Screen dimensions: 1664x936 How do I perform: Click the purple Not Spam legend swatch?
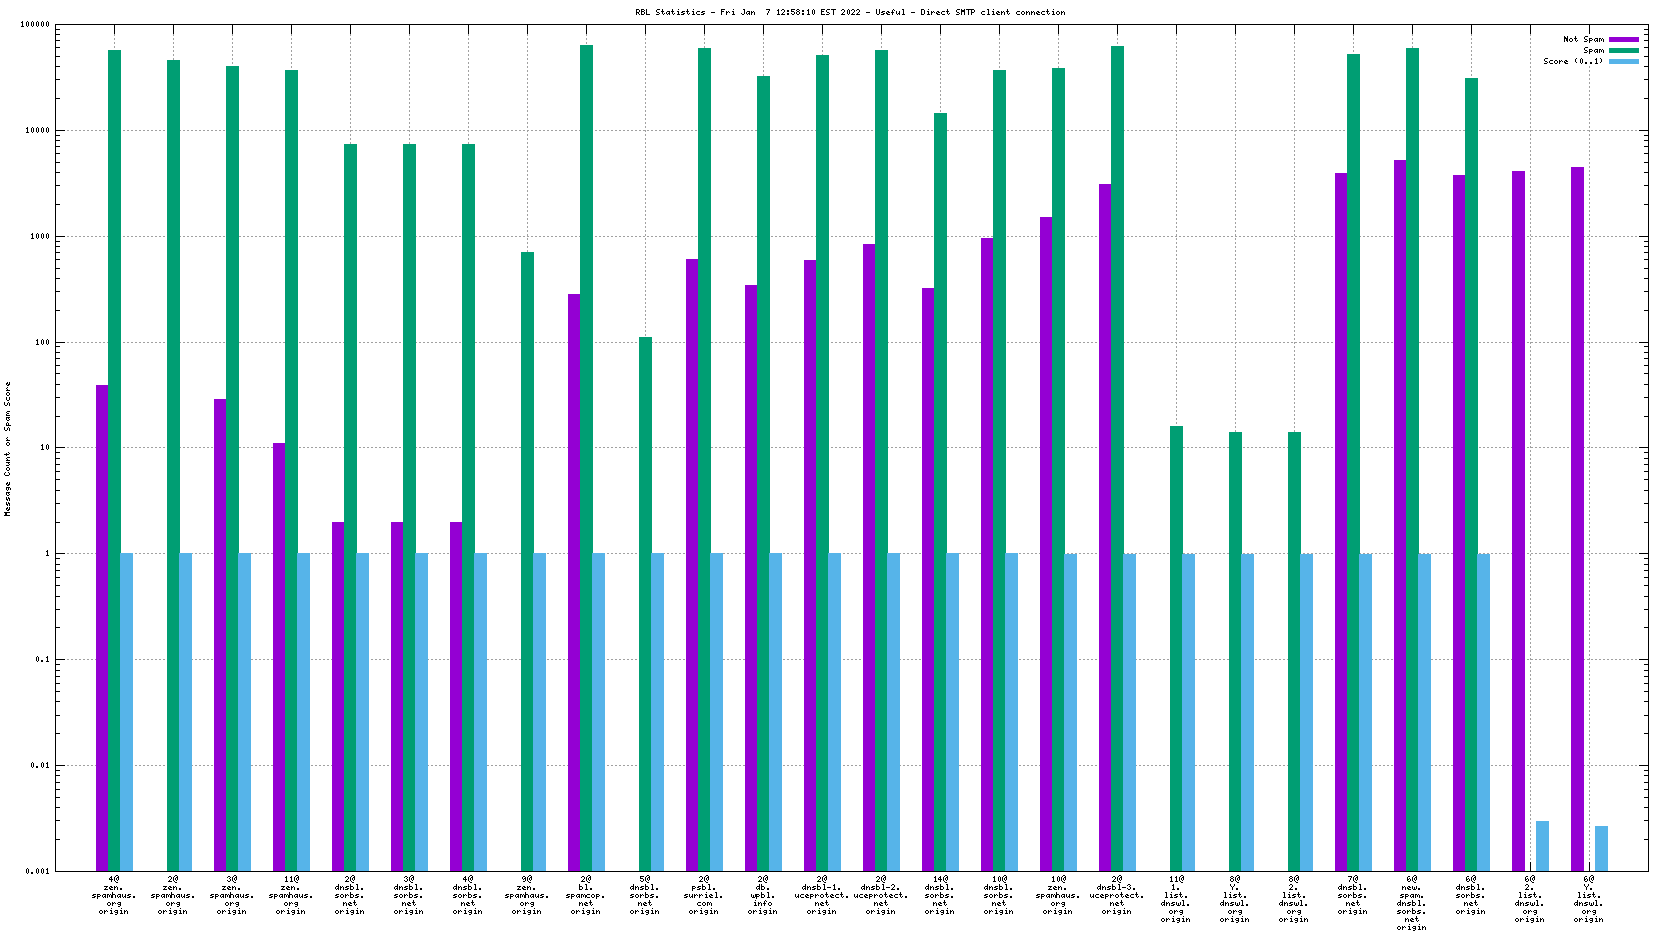[1623, 40]
